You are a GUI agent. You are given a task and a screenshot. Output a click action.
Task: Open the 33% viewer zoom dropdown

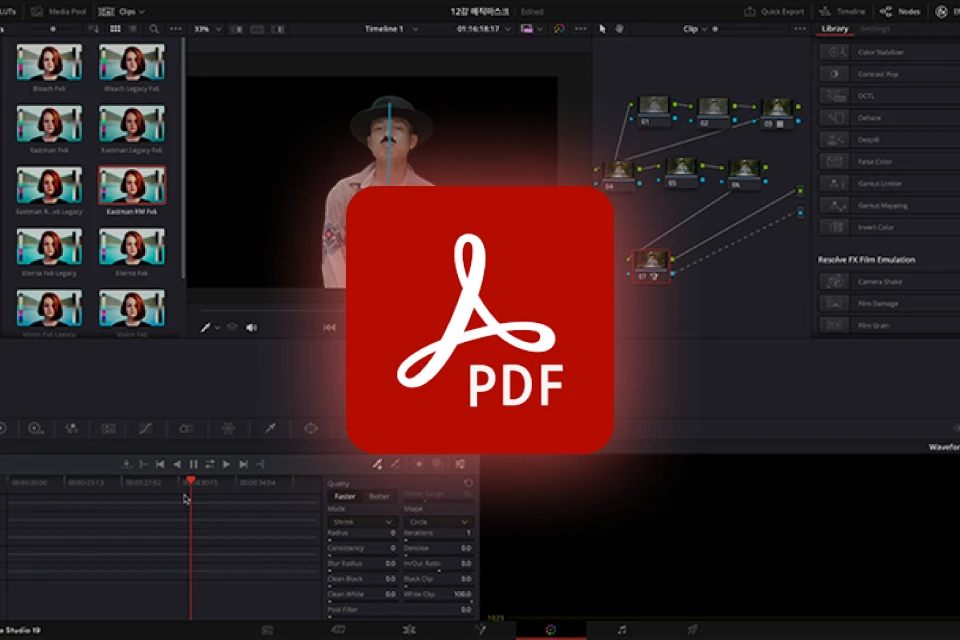click(208, 29)
